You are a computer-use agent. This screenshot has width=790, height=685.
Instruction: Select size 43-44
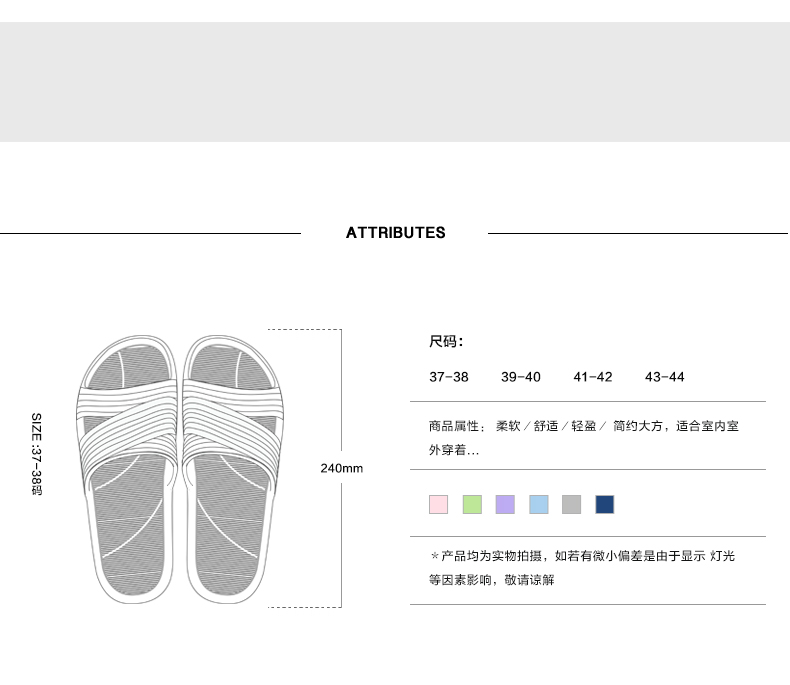point(665,377)
